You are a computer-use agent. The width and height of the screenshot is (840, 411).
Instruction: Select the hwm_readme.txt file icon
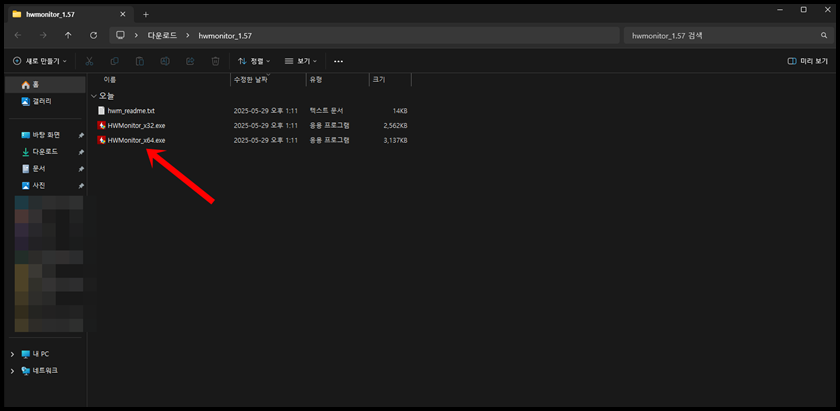click(x=101, y=110)
